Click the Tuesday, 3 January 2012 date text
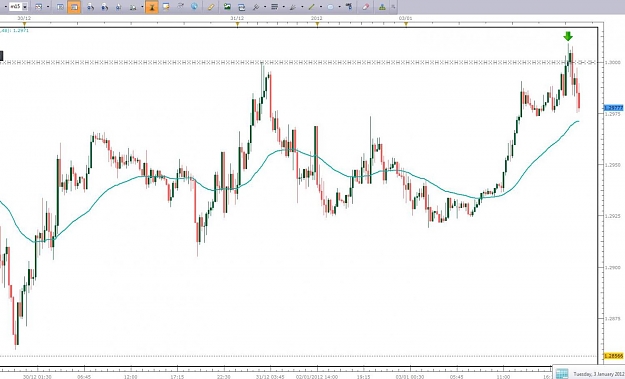625x379 pixels. (598, 374)
